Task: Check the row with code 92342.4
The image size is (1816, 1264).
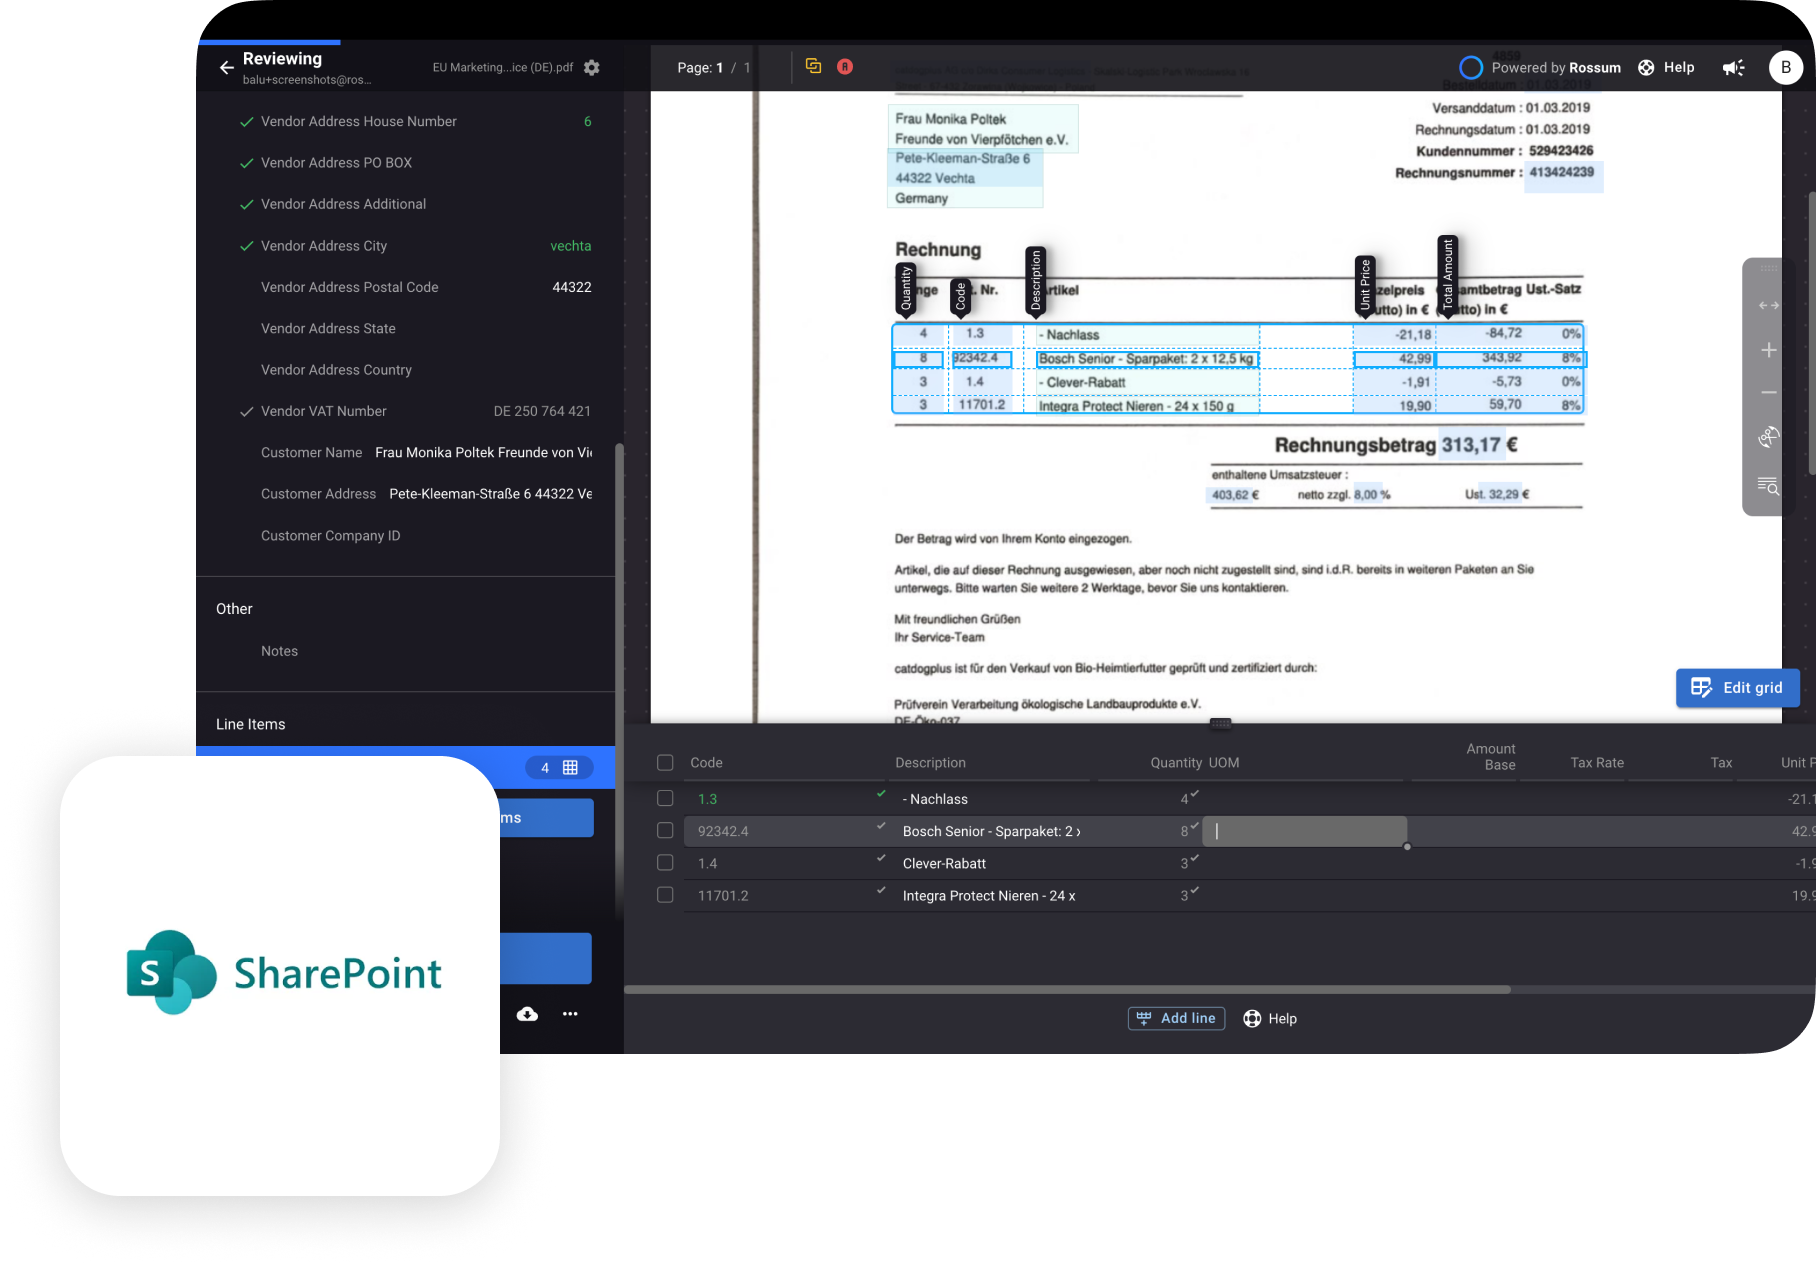Action: [665, 830]
